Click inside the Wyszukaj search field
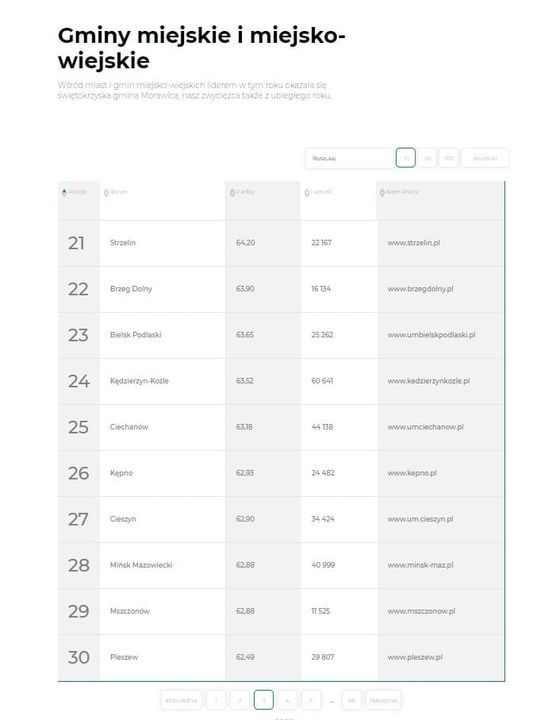The height and width of the screenshot is (720, 537). coord(349,158)
